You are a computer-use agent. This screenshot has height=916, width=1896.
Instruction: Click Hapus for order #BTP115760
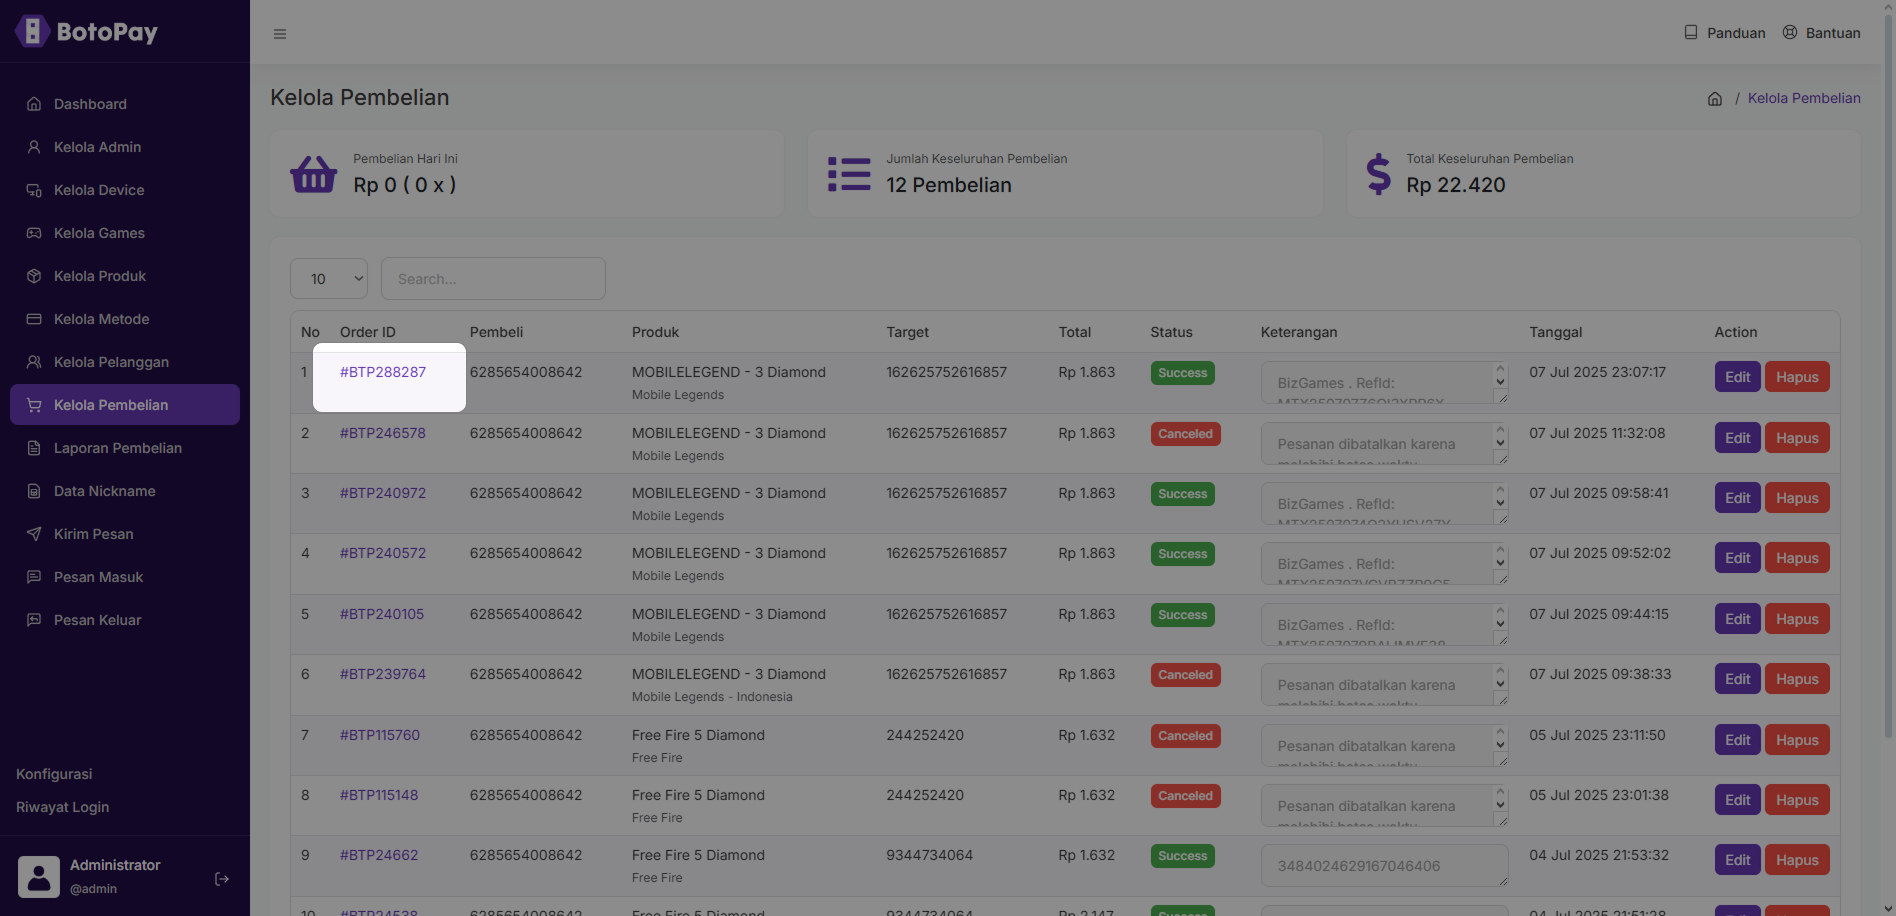1797,740
